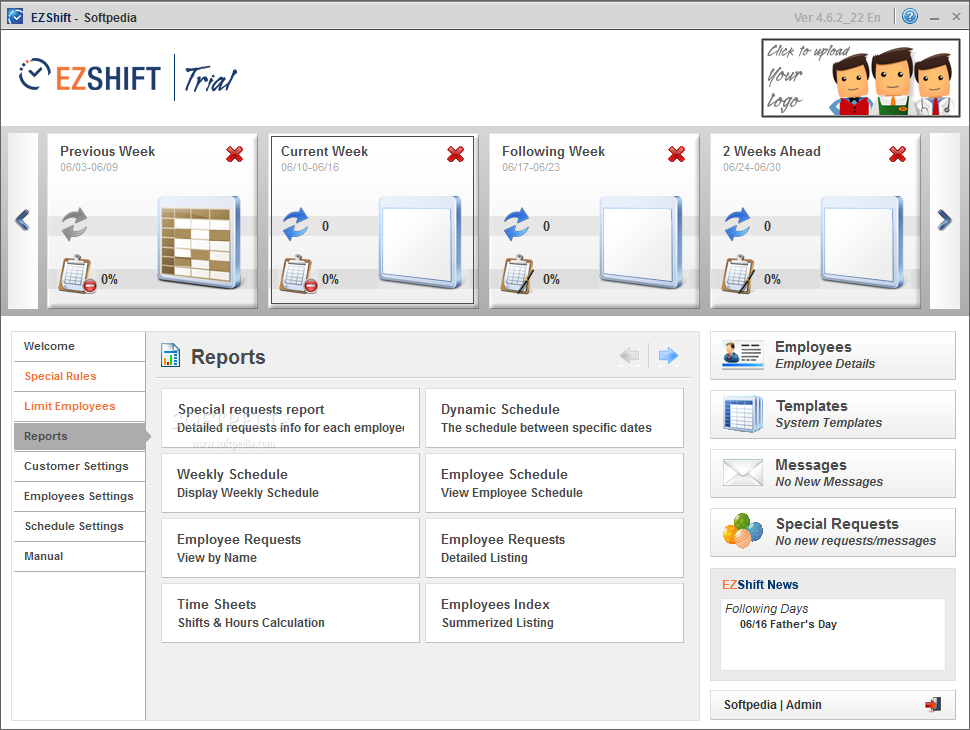Click the help question mark icon
This screenshot has width=970, height=730.
(x=909, y=16)
